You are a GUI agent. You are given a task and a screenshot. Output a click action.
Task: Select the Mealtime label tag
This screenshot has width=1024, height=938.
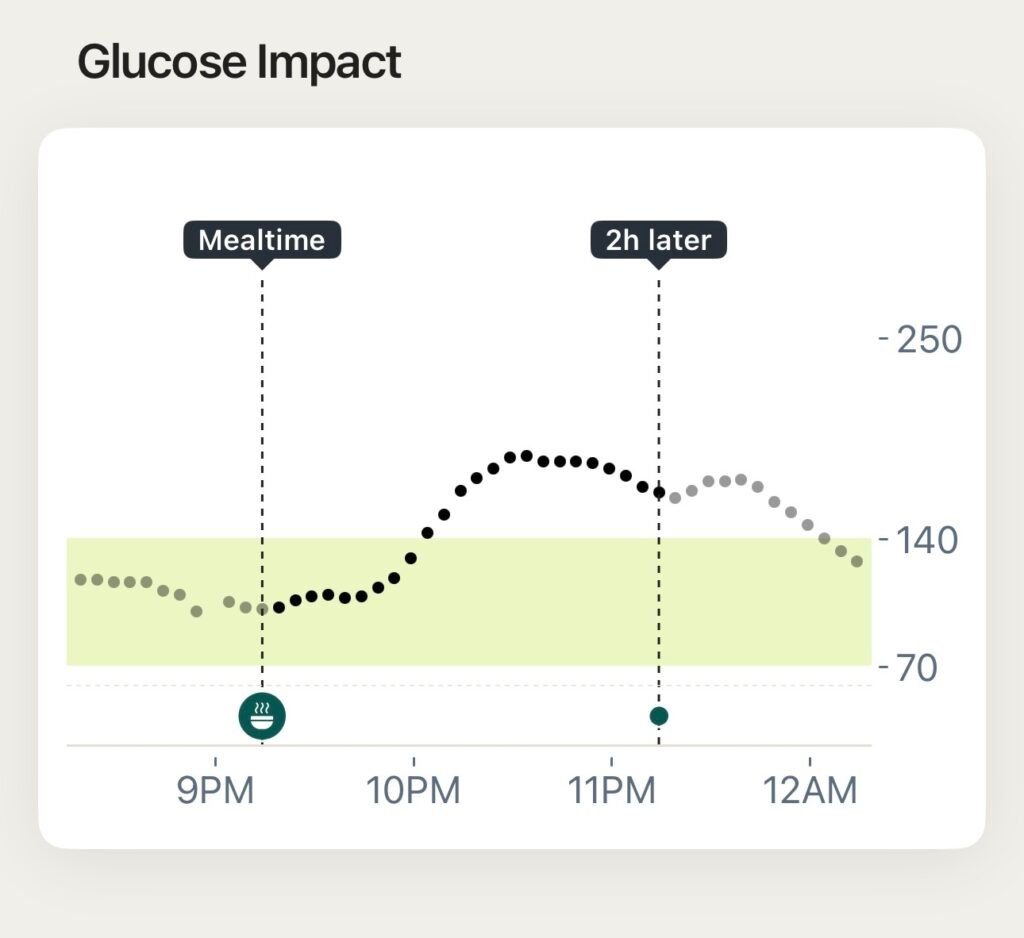pyautogui.click(x=262, y=240)
